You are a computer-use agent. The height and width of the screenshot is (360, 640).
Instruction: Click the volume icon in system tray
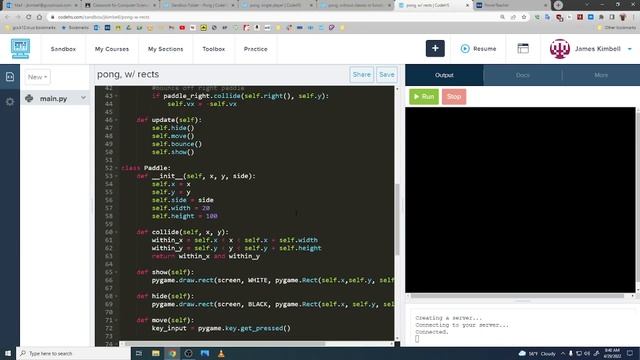click(587, 353)
